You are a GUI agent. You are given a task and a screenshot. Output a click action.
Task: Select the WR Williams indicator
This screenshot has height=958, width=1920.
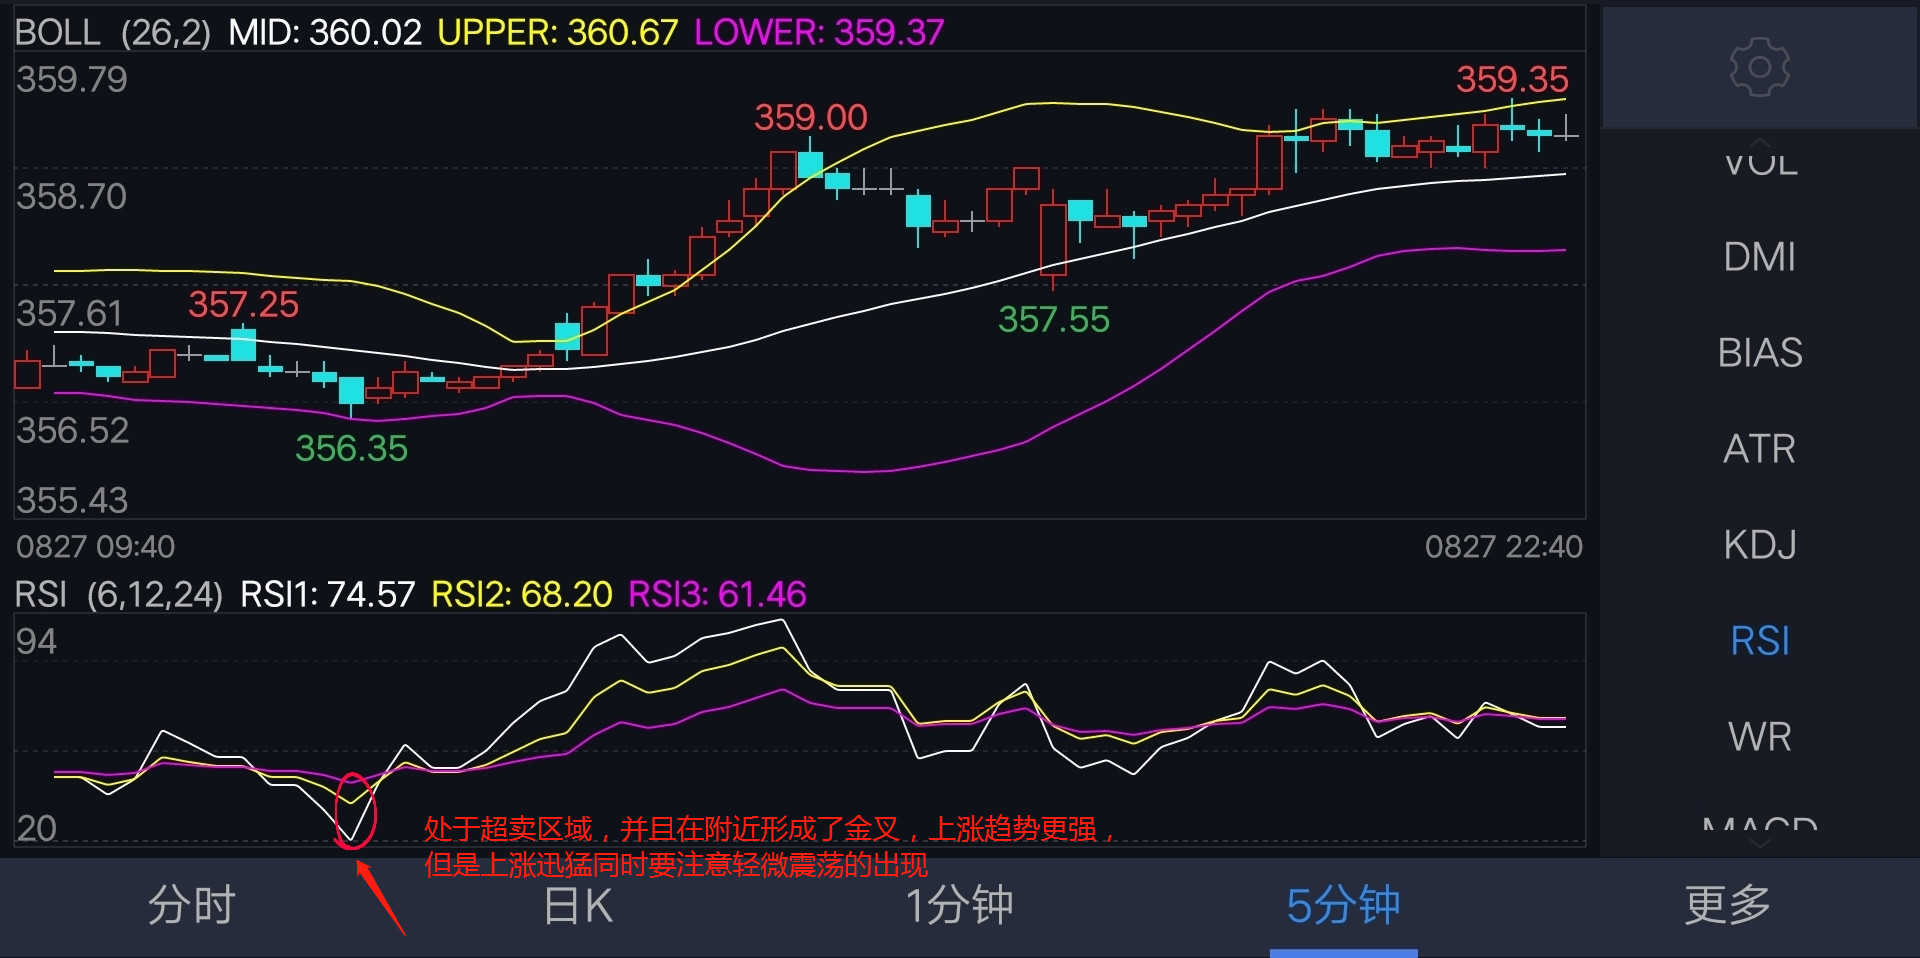tap(1760, 737)
